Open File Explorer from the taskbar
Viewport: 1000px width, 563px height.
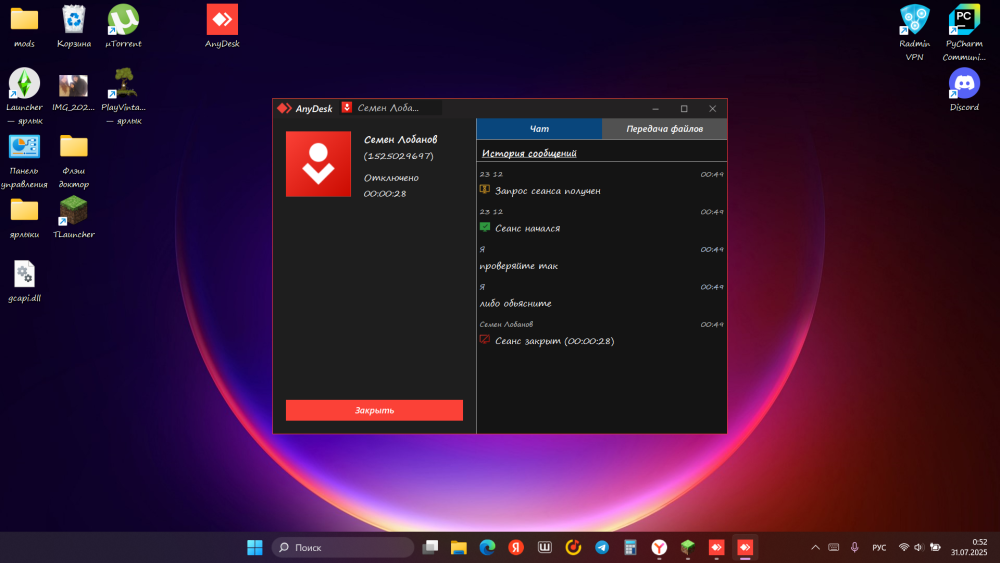tap(459, 547)
